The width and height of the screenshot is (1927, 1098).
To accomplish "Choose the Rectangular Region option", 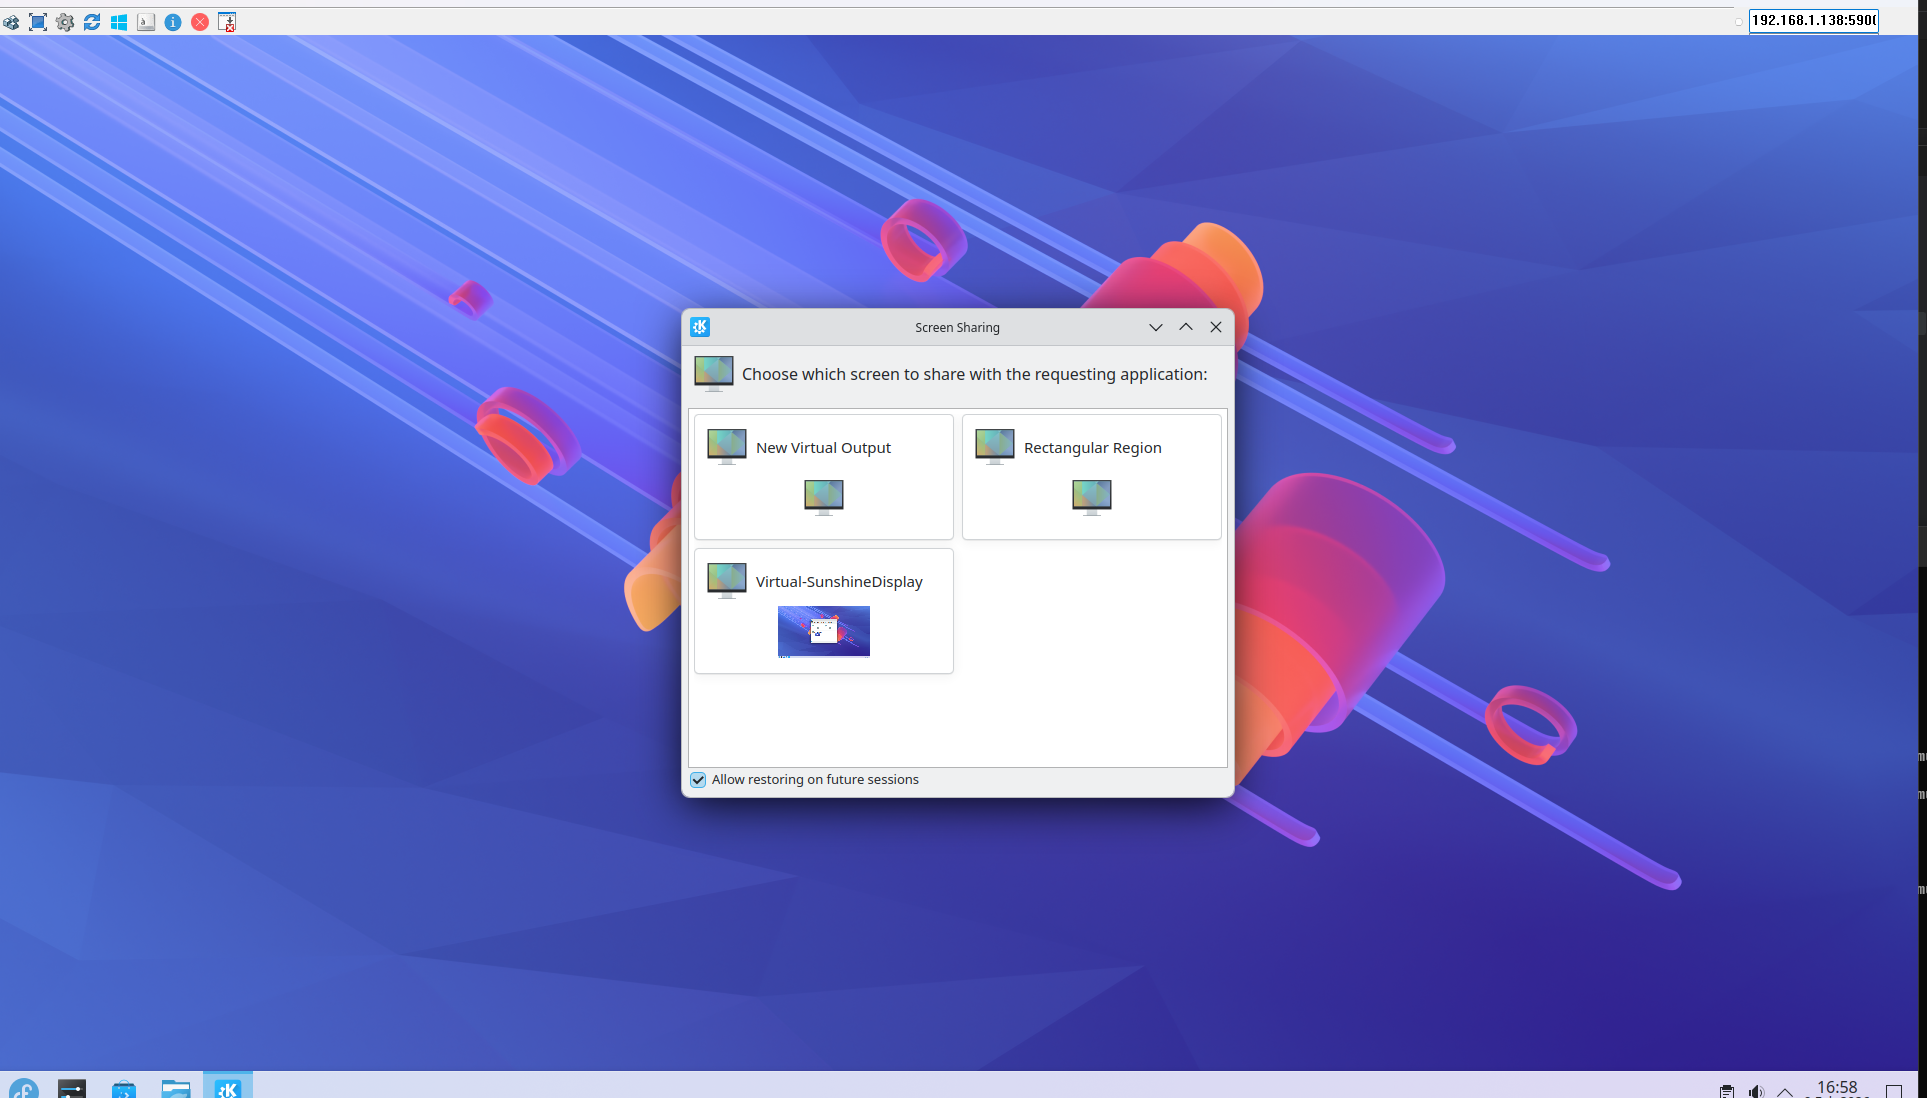I will (x=1091, y=477).
